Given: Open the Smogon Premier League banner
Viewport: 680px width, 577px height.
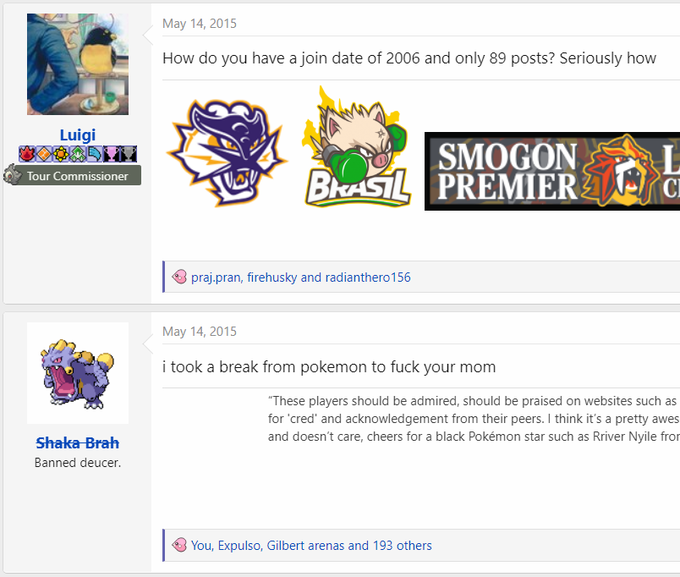Looking at the screenshot, I should click(x=551, y=170).
